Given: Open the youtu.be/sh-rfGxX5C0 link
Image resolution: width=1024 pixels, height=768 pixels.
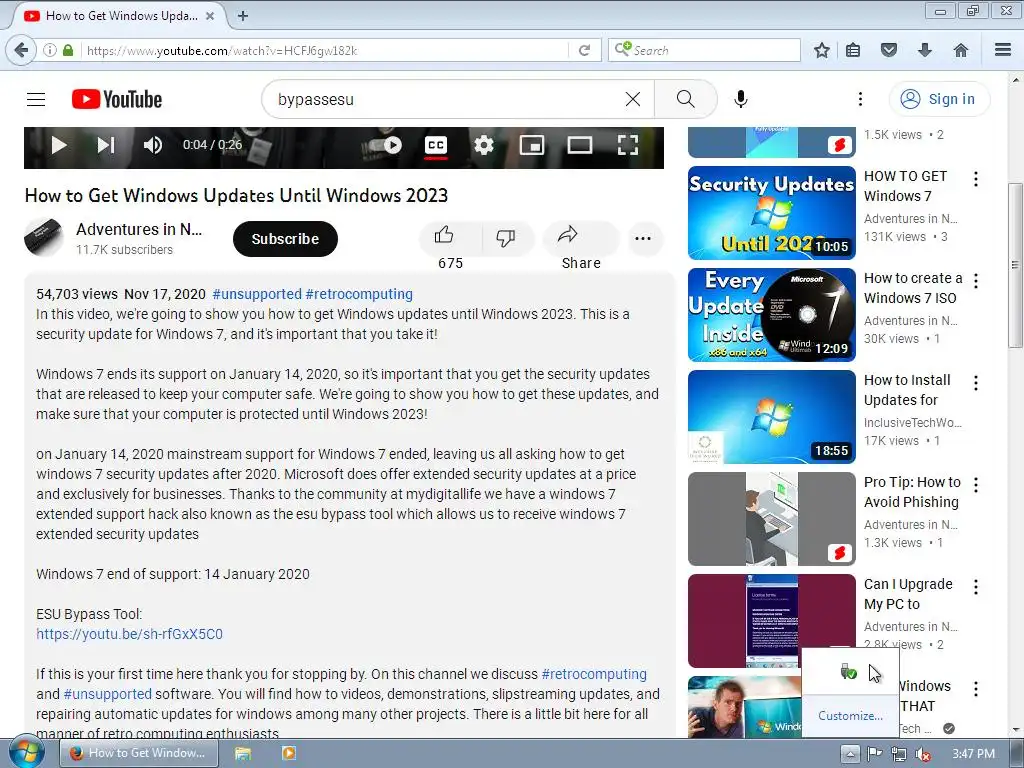Looking at the screenshot, I should tap(129, 634).
